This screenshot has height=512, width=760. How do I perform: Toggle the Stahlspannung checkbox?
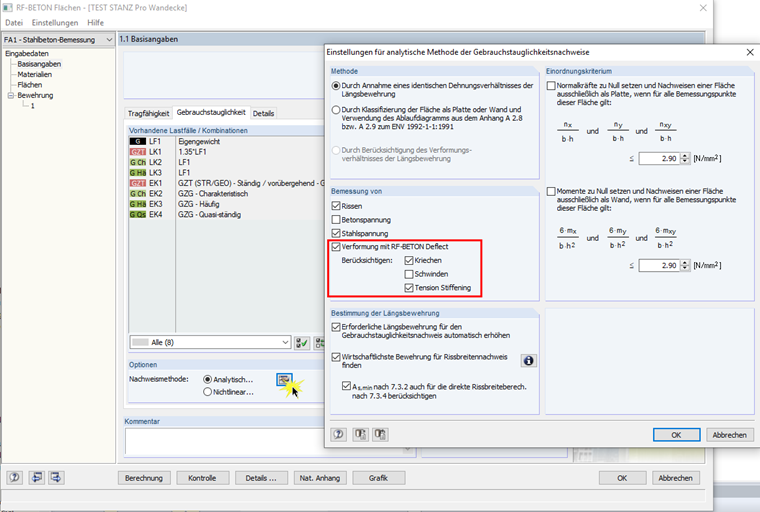tap(336, 233)
